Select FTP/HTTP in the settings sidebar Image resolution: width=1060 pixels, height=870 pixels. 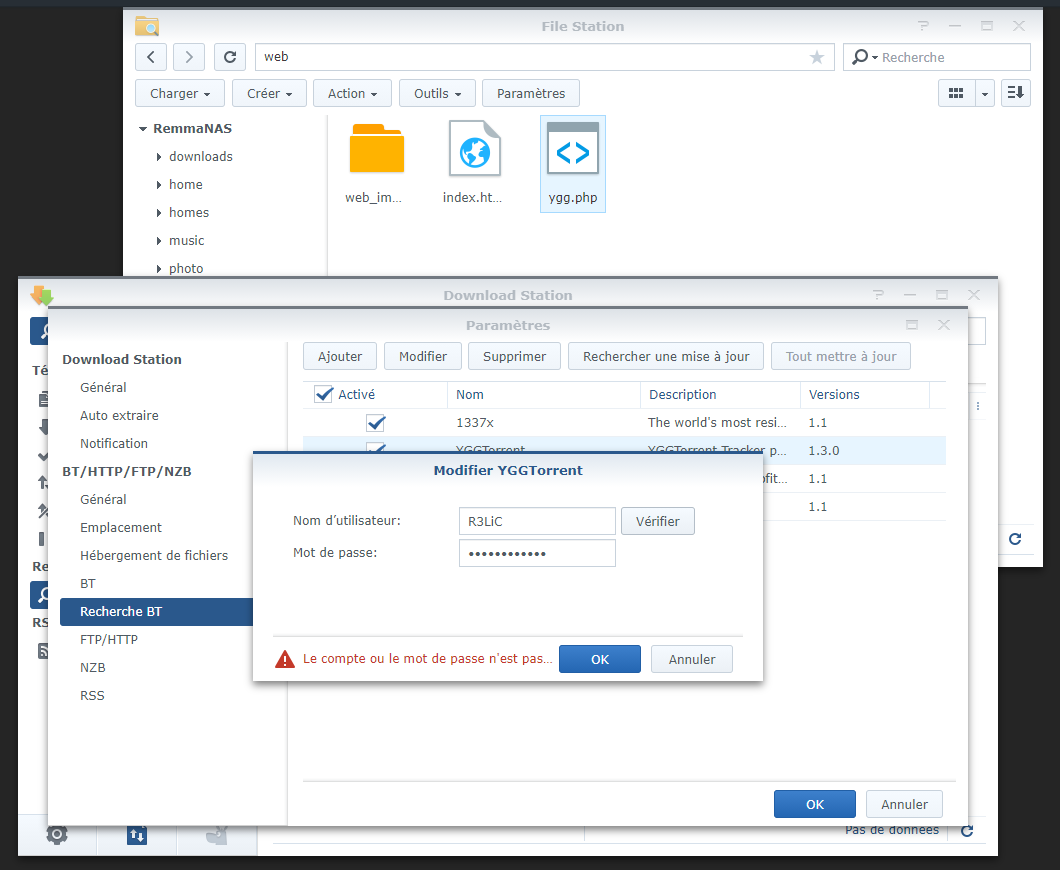(x=109, y=639)
